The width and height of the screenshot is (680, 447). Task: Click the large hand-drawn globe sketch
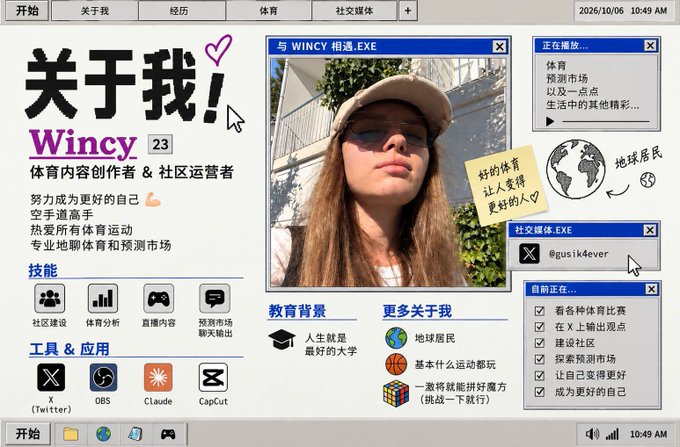coord(575,169)
